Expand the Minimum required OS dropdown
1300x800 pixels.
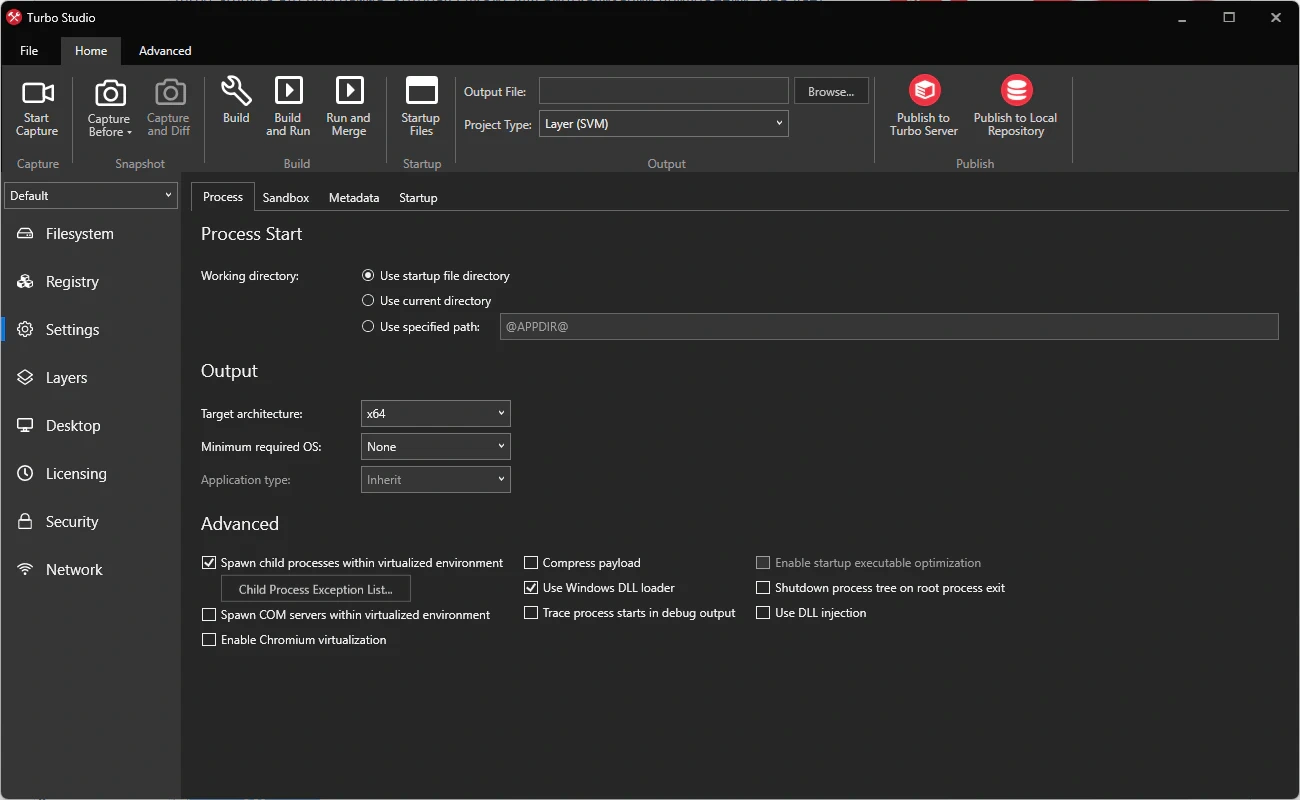(x=435, y=447)
